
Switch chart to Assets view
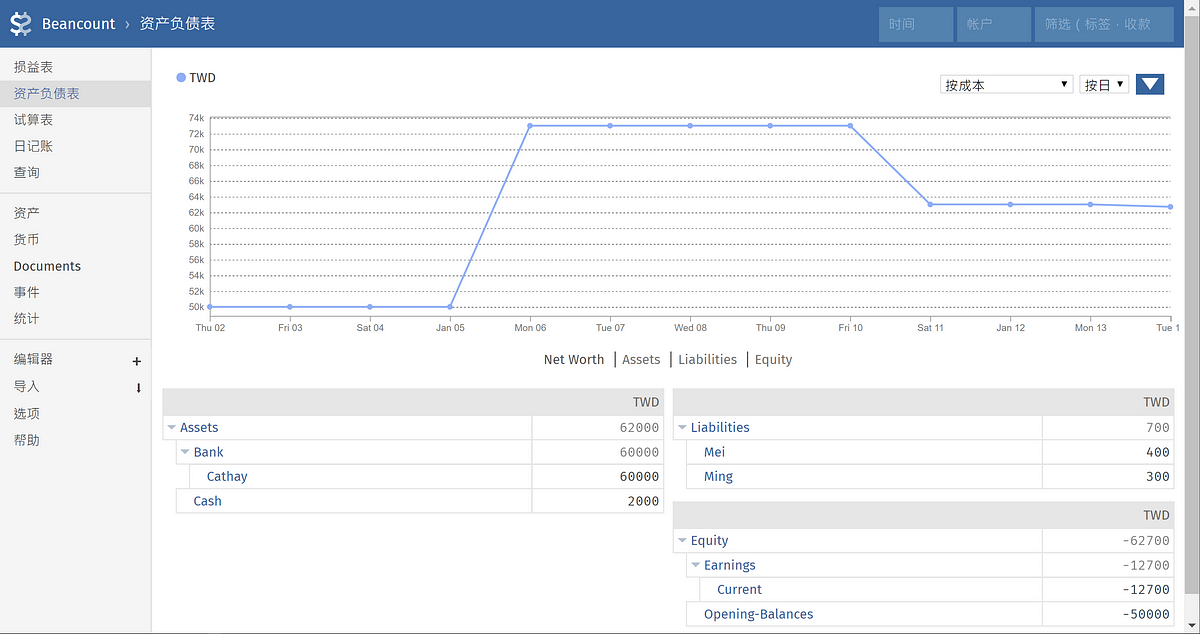click(x=641, y=360)
